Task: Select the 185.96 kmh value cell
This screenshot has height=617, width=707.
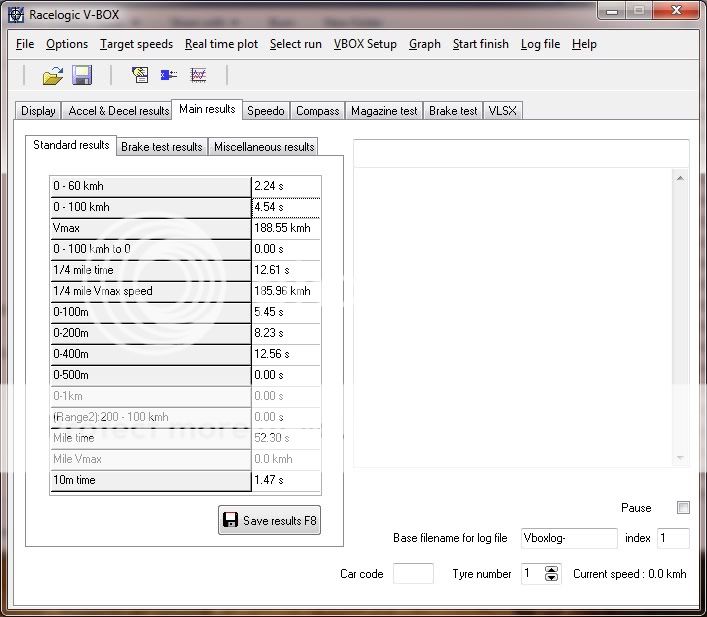Action: coord(286,291)
